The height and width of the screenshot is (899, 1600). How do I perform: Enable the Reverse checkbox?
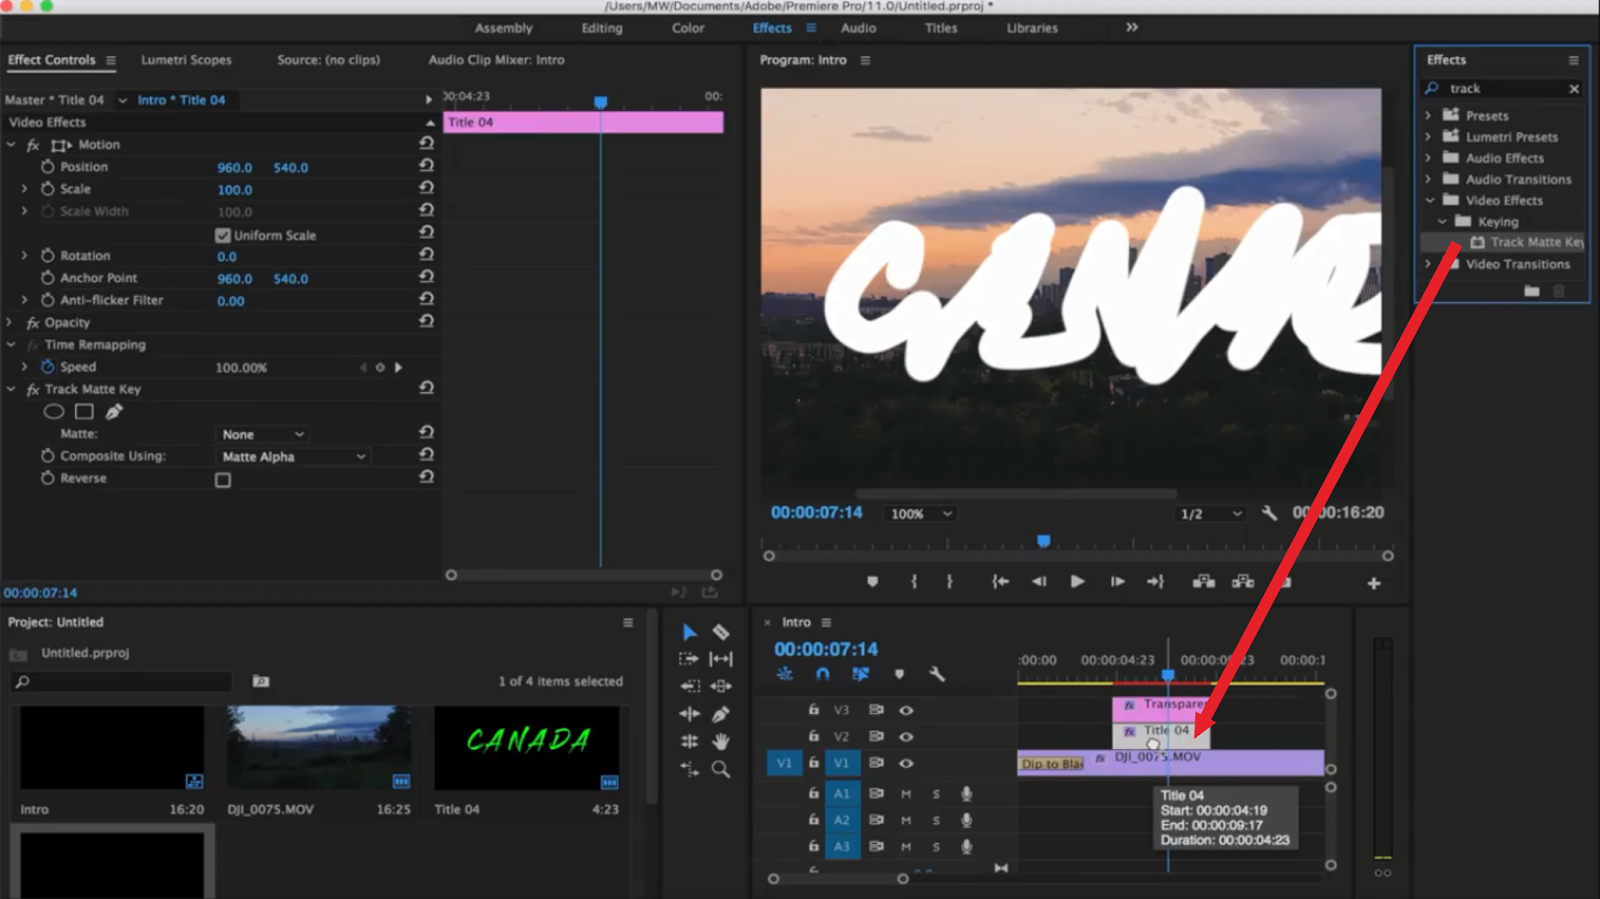pos(223,480)
